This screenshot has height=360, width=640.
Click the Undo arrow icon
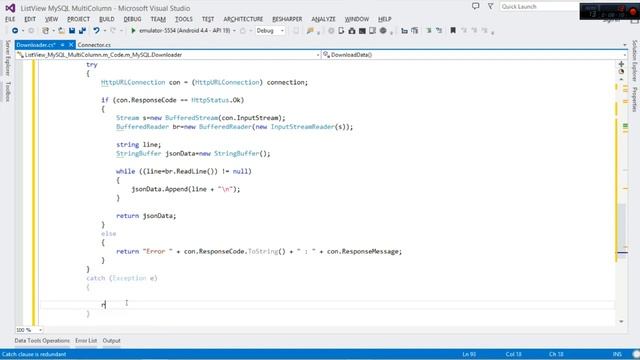(96, 31)
